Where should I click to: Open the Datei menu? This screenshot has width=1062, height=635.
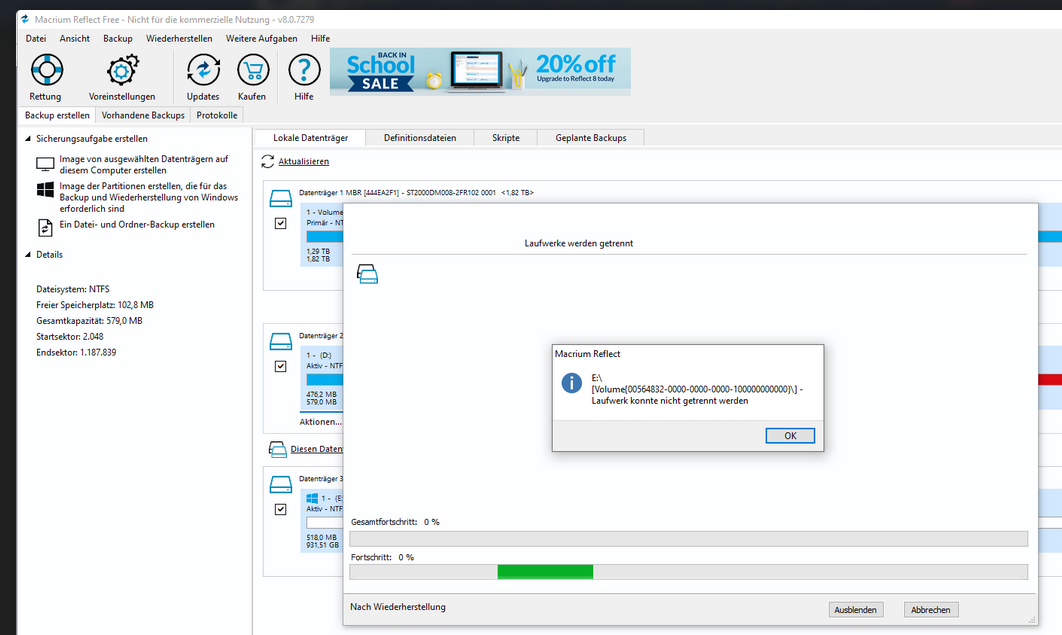[x=36, y=39]
